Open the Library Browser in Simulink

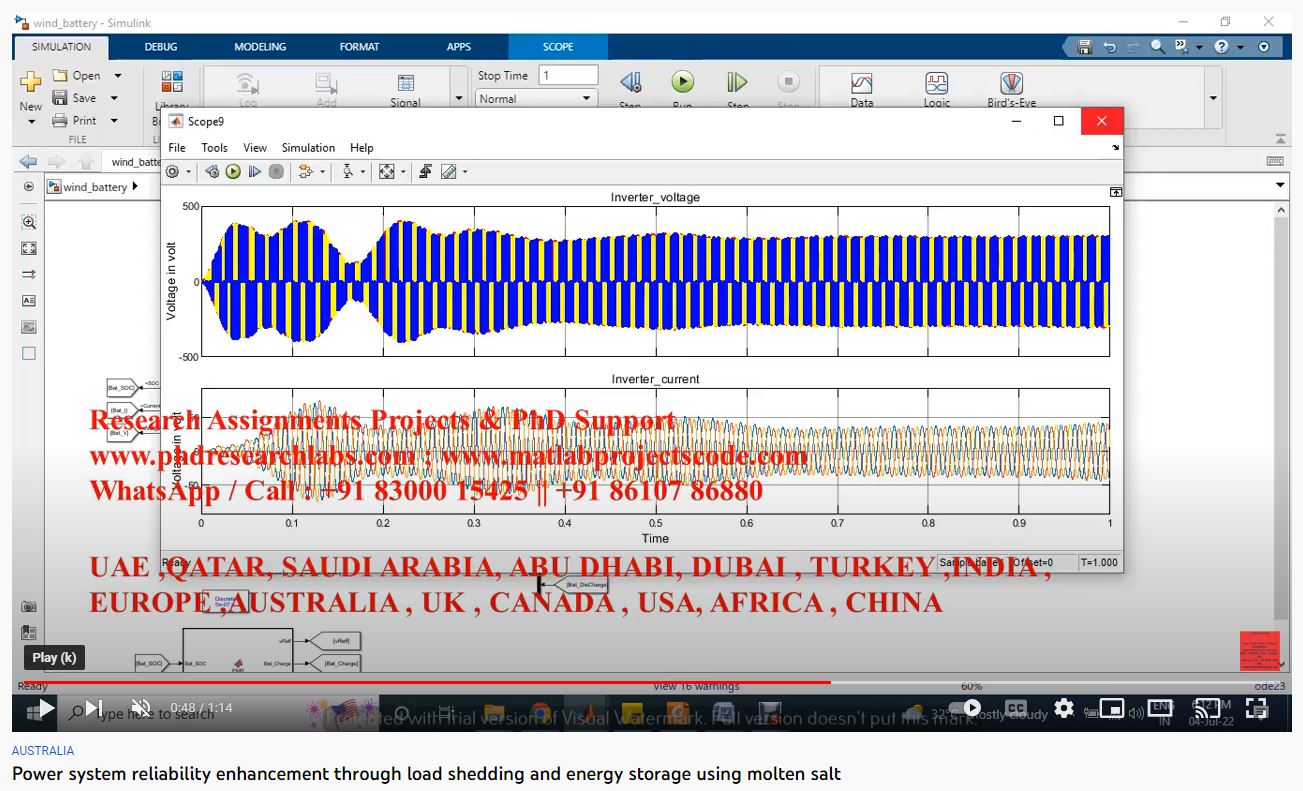[172, 83]
